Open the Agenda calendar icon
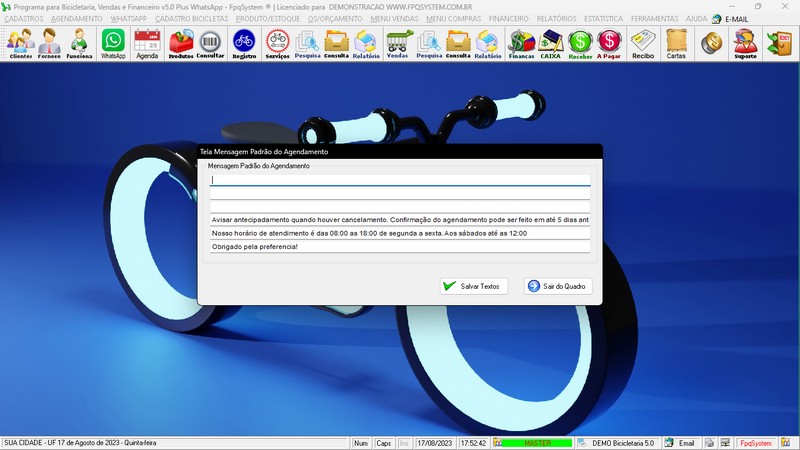 pos(147,43)
